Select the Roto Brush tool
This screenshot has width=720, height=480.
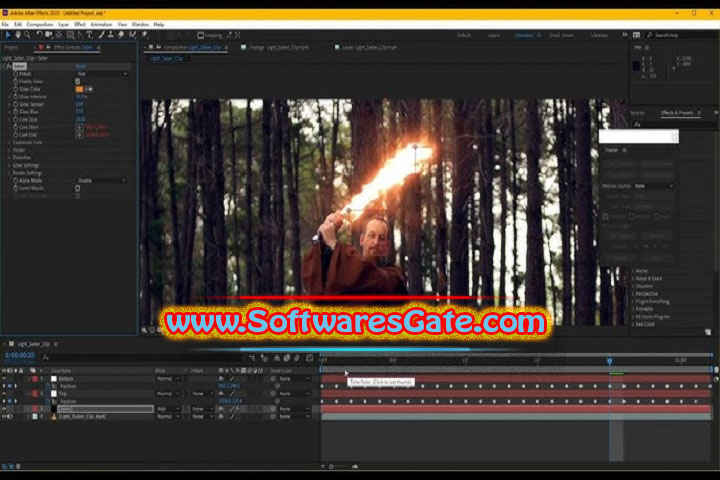tap(133, 35)
